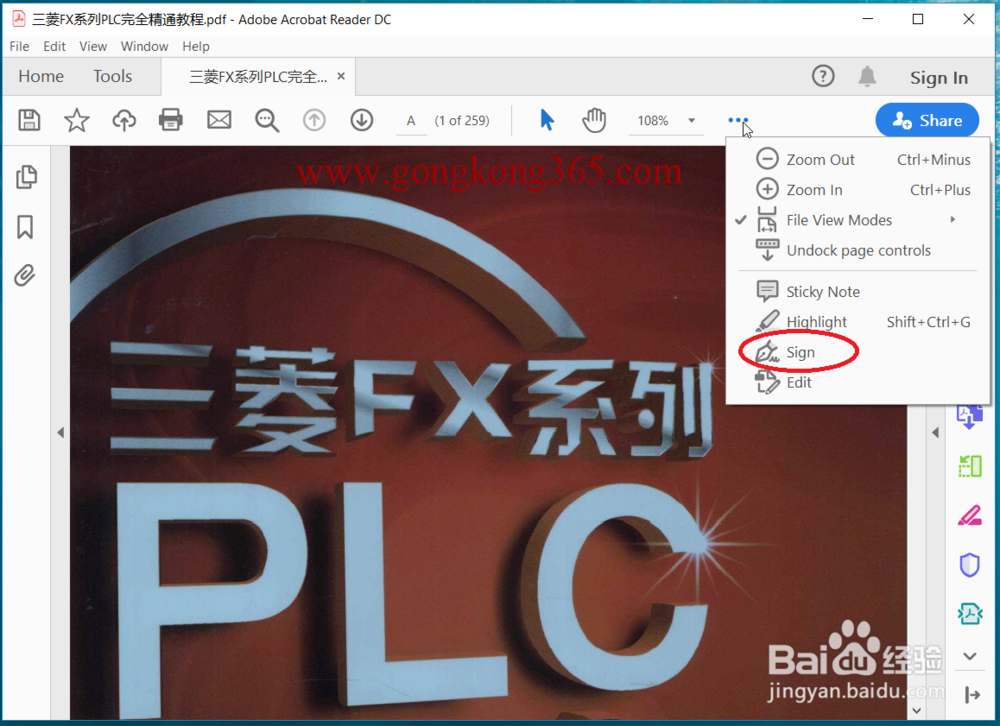This screenshot has width=1000, height=726.
Task: Open the Window menu
Action: click(x=145, y=46)
